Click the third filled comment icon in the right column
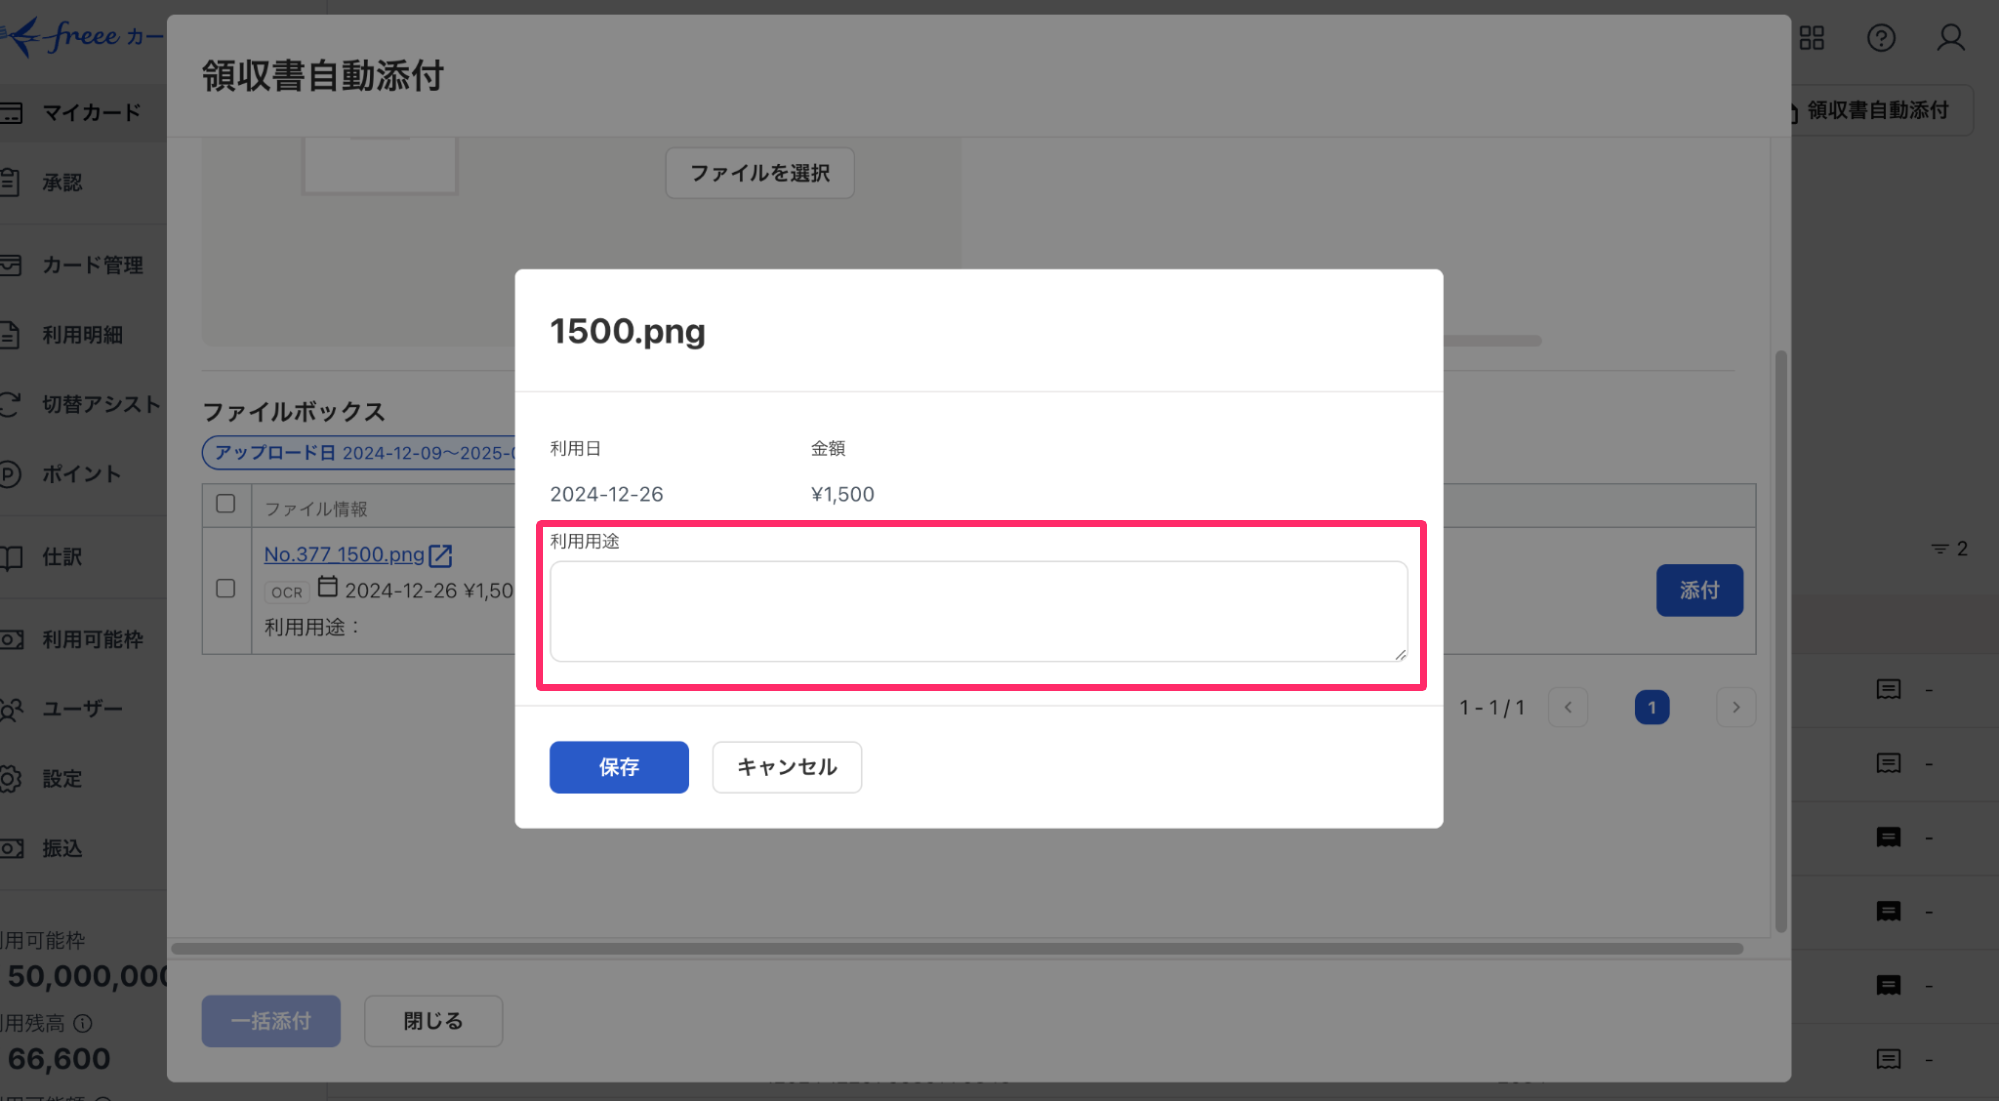 [x=1888, y=985]
